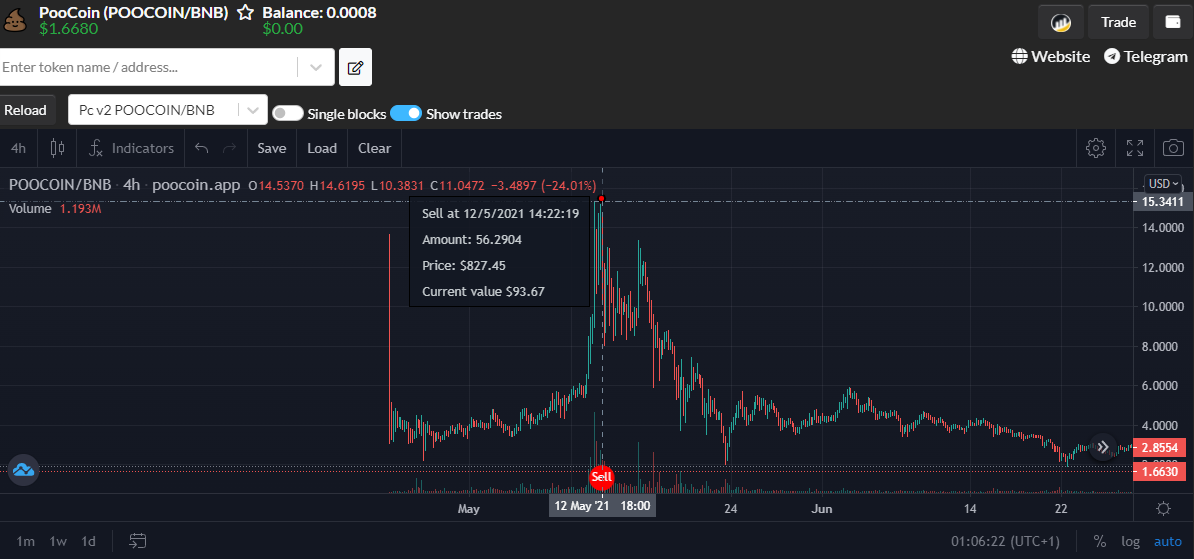
Task: Toggle auto scale mode
Action: (x=1168, y=542)
